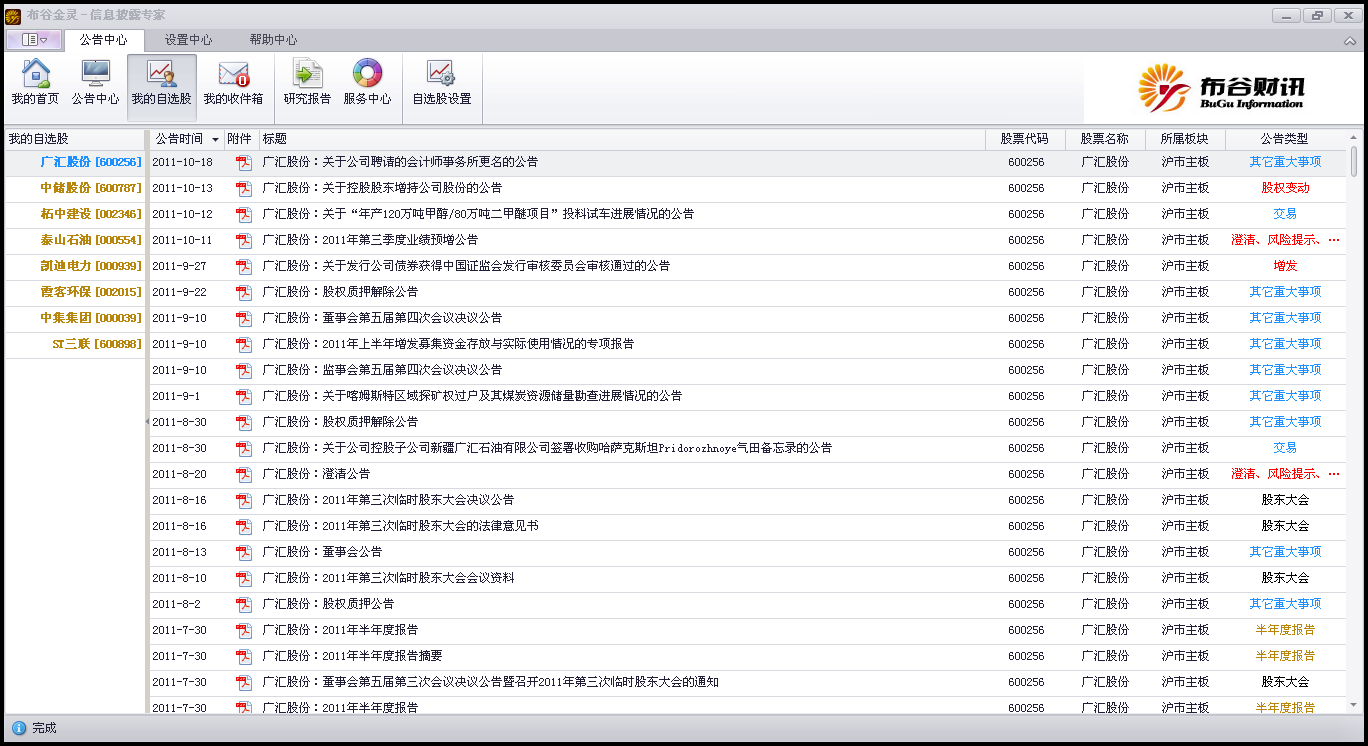Open the 2011-9-10 专项报告 announcement

click(x=448, y=344)
